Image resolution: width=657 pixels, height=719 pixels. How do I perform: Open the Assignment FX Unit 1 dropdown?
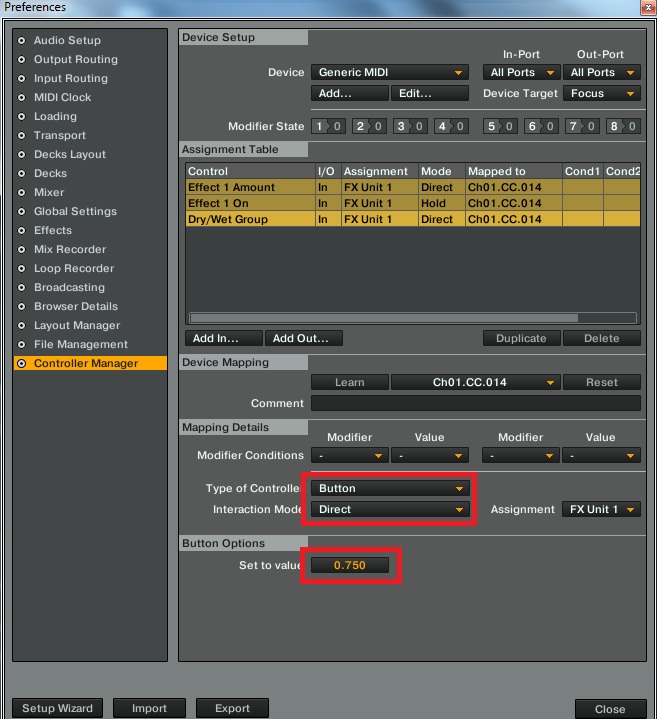(602, 509)
